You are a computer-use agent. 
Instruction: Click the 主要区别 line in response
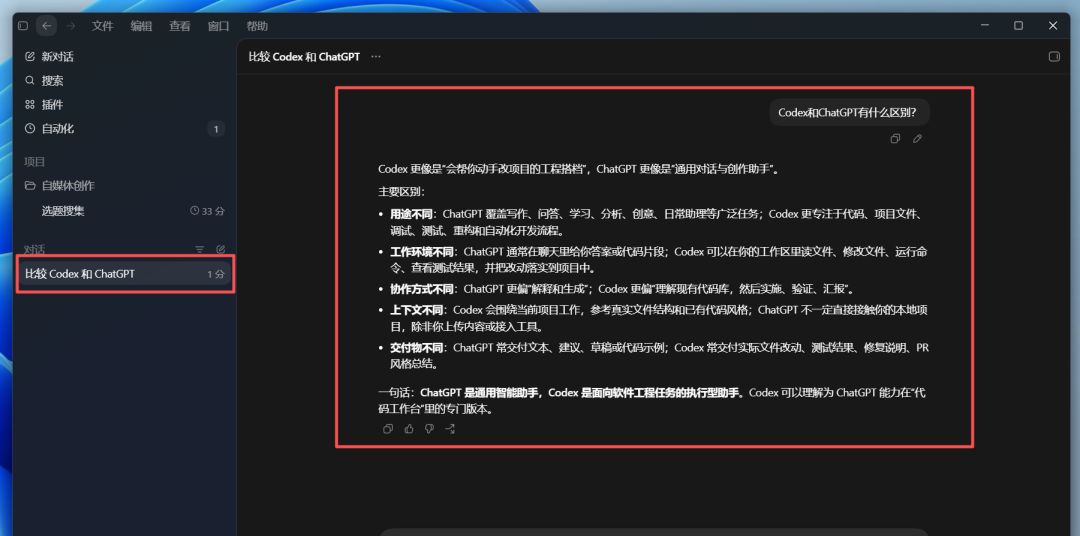[x=402, y=192]
